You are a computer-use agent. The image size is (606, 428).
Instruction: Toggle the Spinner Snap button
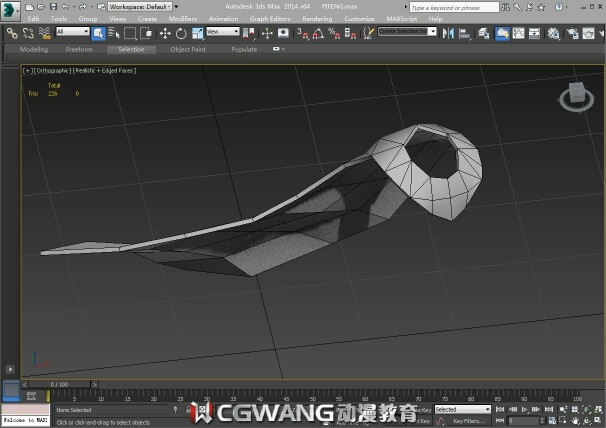click(350, 34)
